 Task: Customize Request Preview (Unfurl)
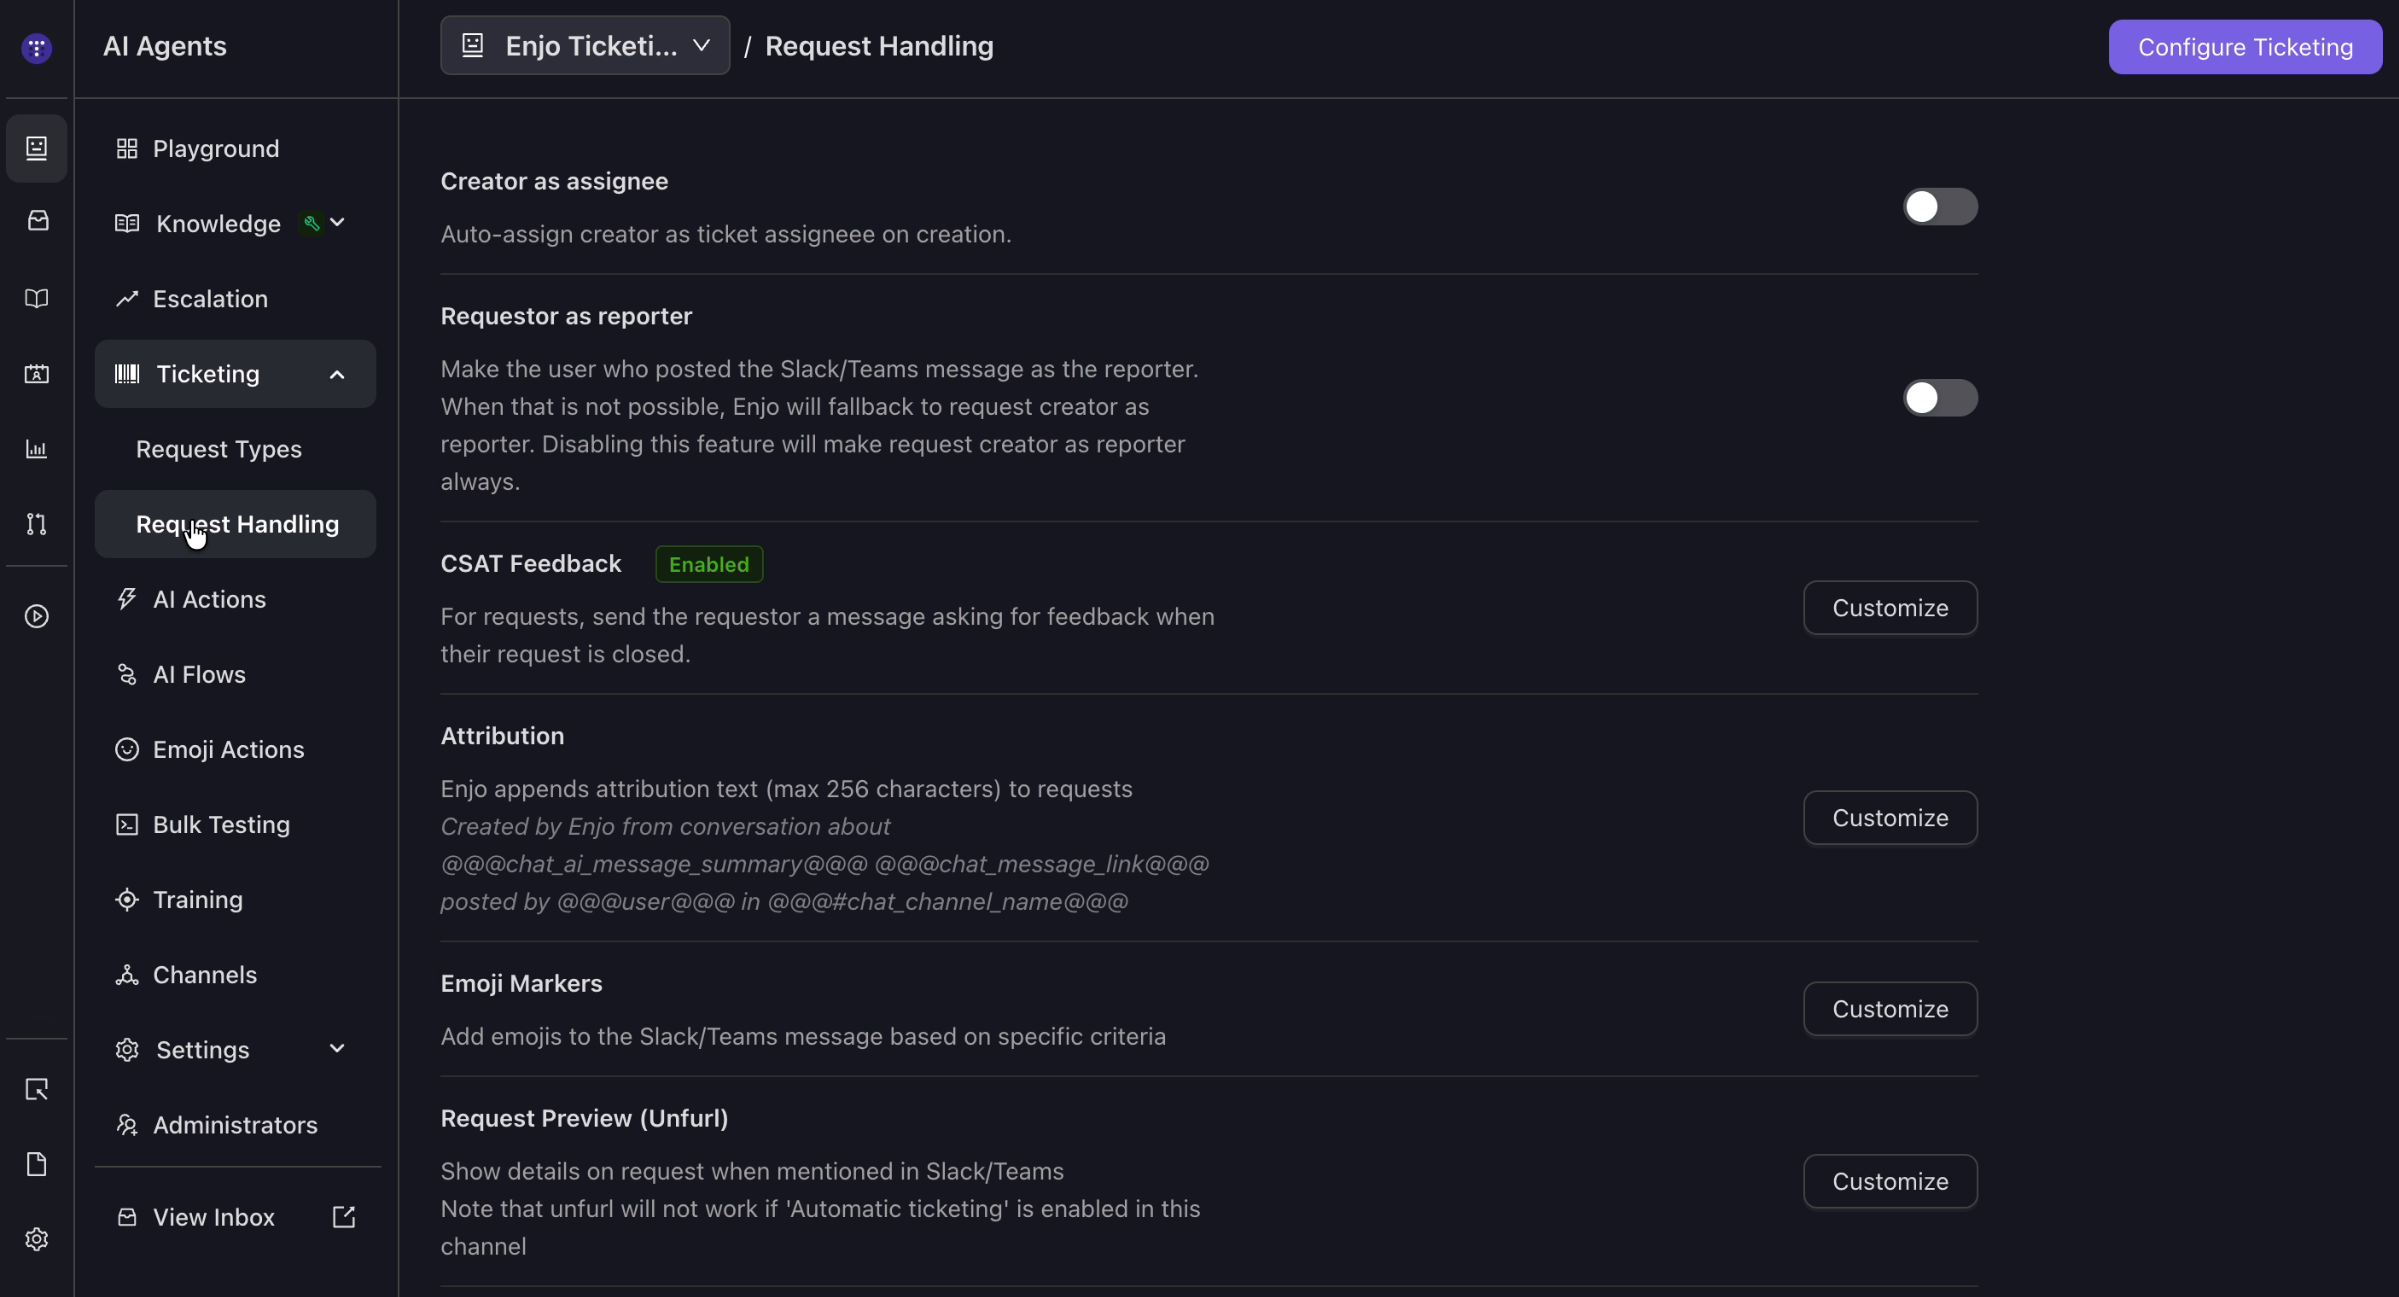[1890, 1181]
